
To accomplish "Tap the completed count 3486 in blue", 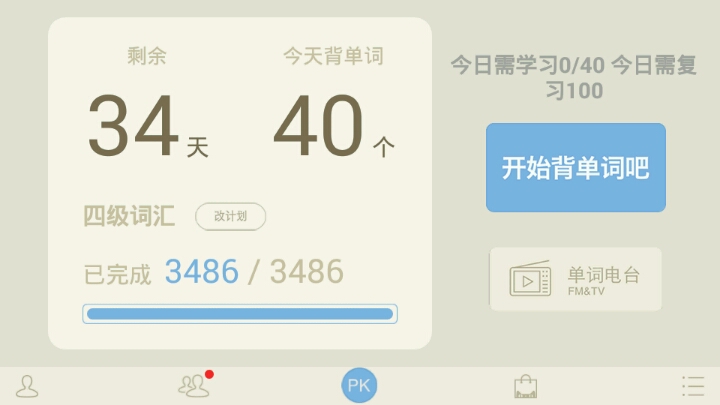I will (202, 271).
